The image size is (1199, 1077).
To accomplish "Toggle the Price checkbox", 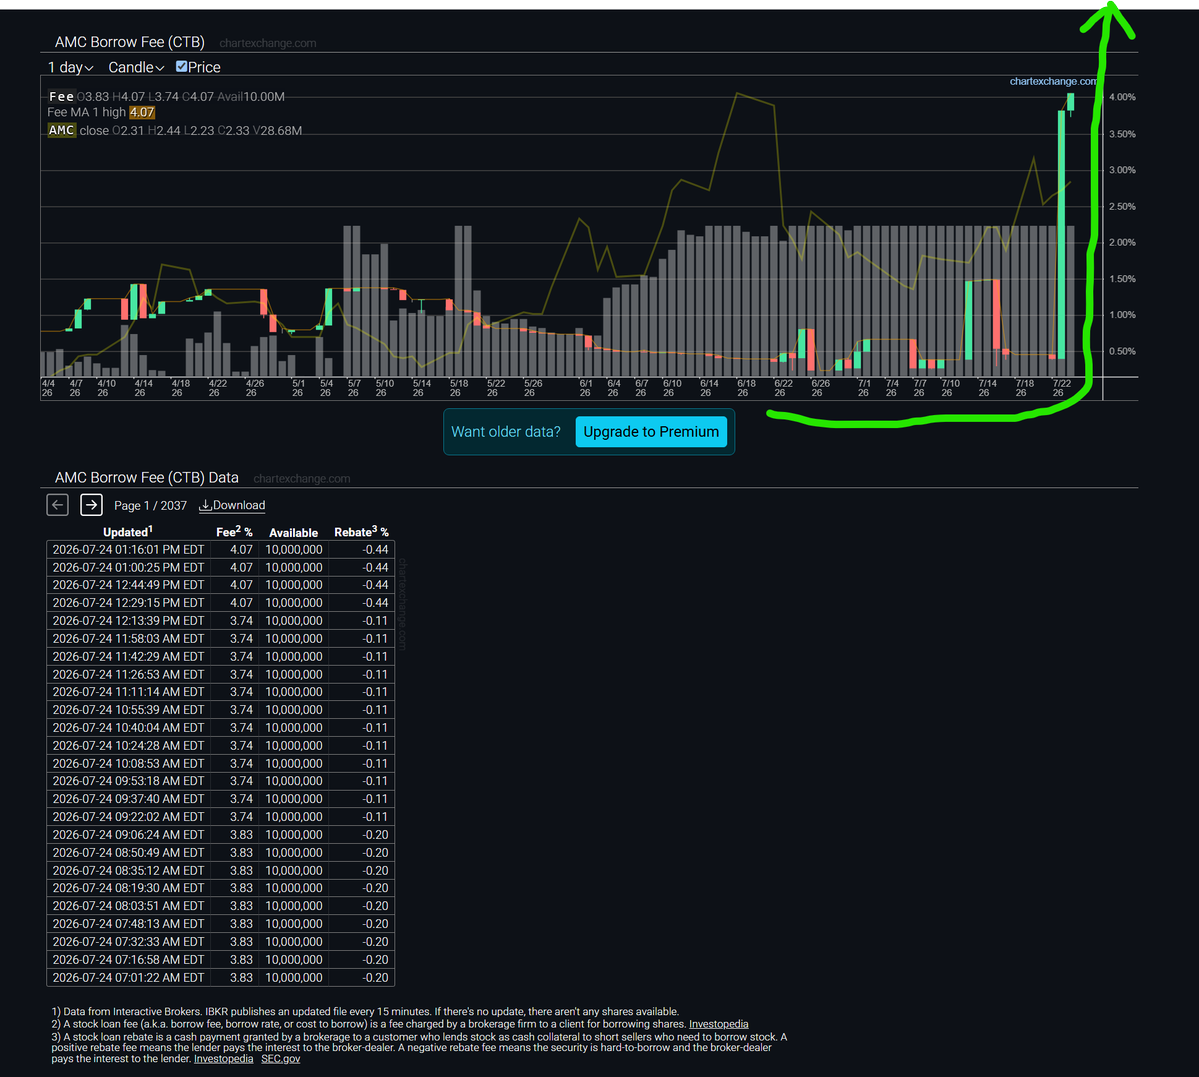I will click(181, 67).
